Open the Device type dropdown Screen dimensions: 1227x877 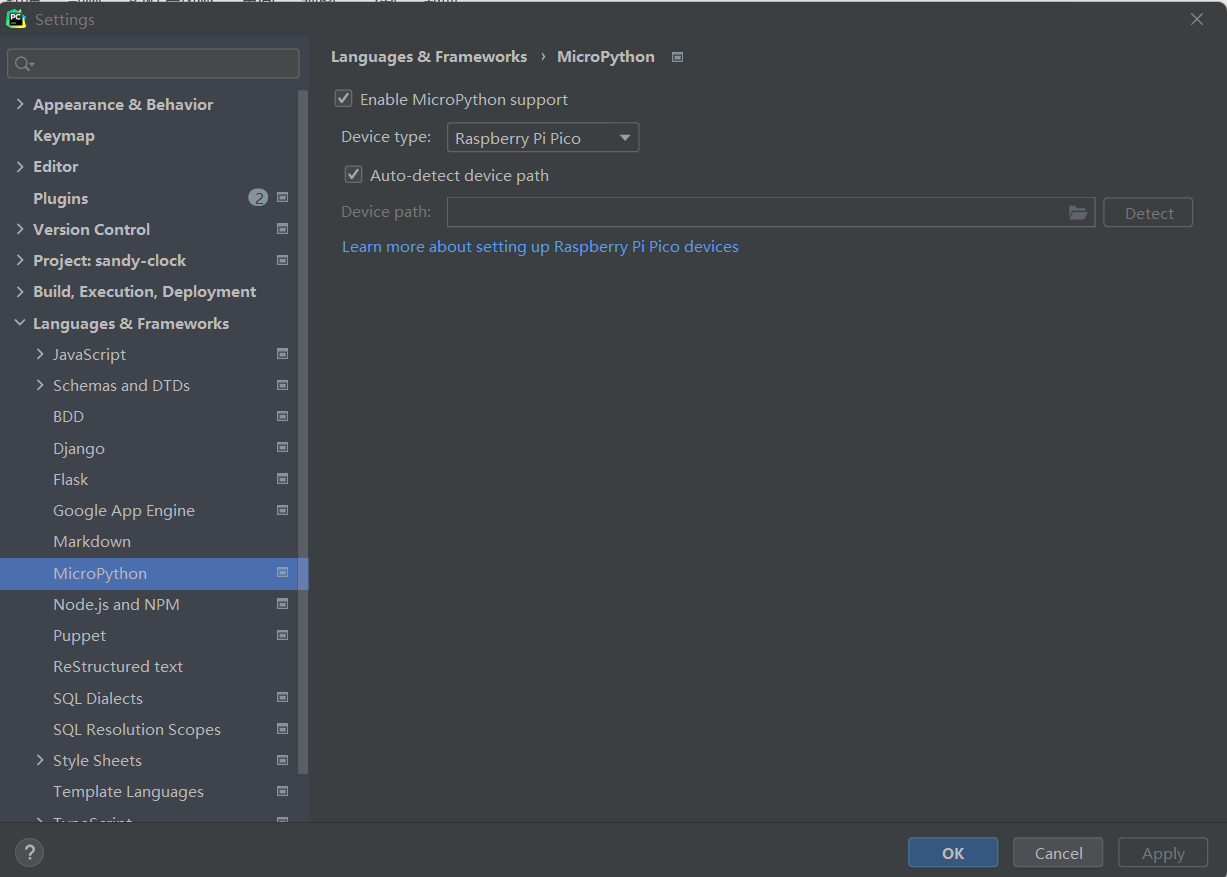pyautogui.click(x=543, y=138)
